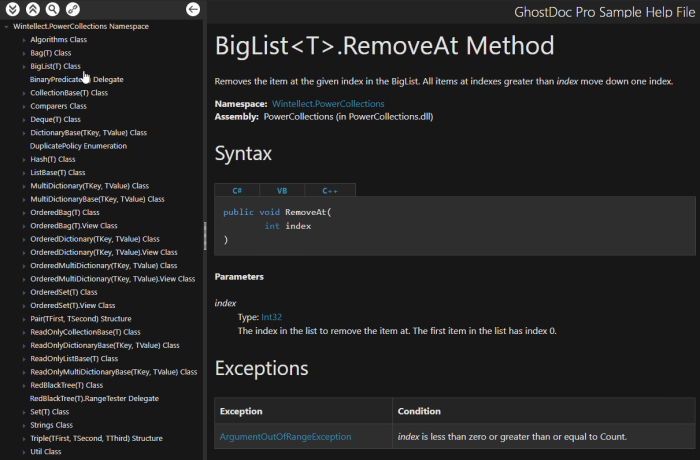Select RedBlackTree(T).RangeTester Delegate entry
The height and width of the screenshot is (460, 700).
(94, 398)
